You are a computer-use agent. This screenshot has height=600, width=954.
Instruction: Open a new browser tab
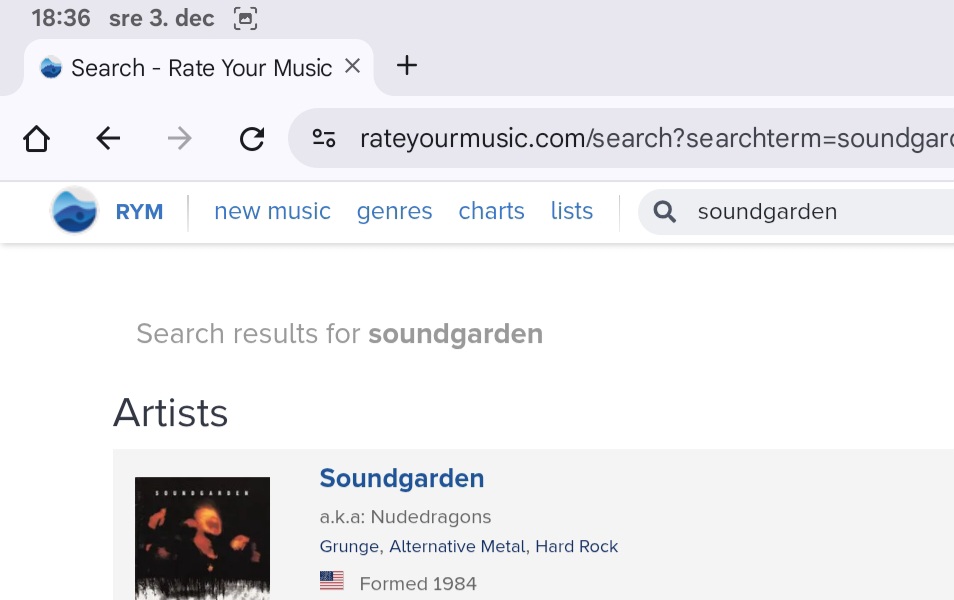pos(407,66)
